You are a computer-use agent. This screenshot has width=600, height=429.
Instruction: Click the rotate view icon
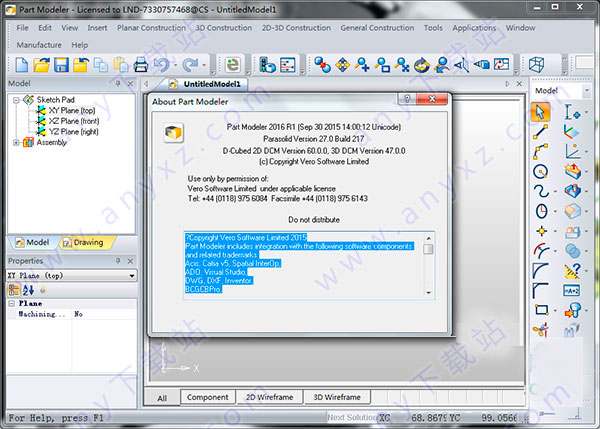click(x=422, y=65)
